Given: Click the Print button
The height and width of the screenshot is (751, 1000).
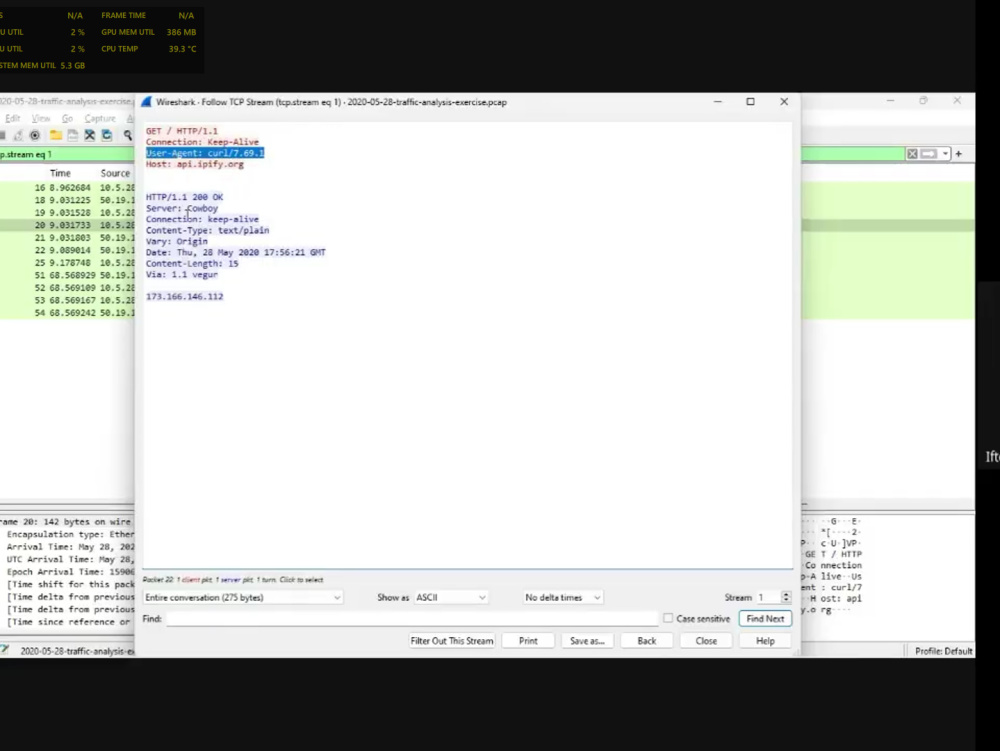Looking at the screenshot, I should coord(528,641).
